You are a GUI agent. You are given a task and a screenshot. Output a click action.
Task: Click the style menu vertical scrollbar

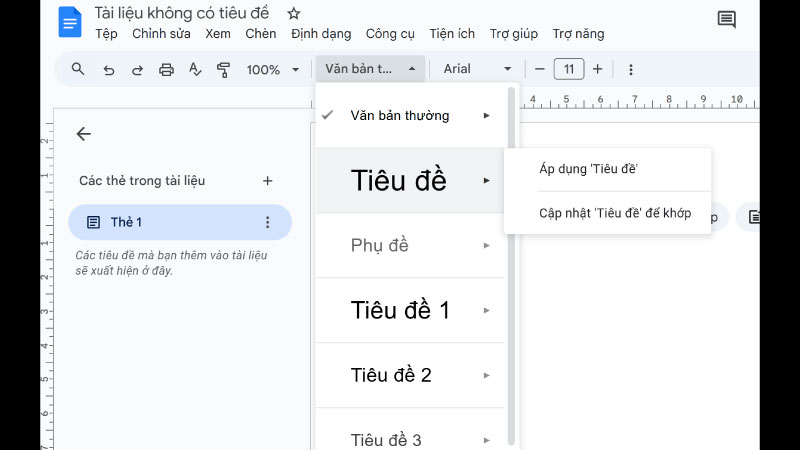click(x=511, y=265)
